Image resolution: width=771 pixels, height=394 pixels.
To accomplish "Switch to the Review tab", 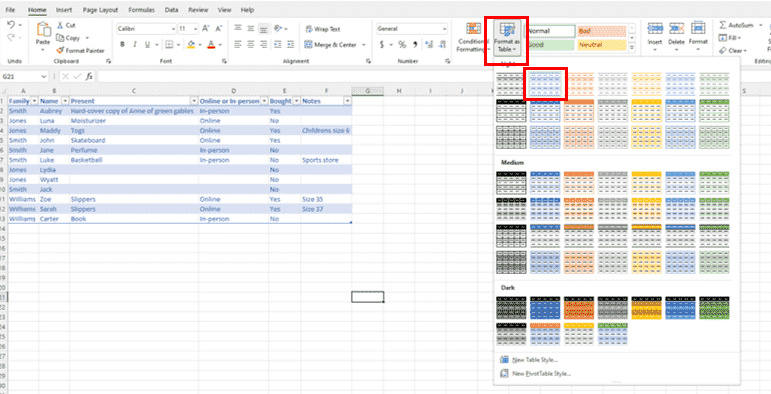I will coord(198,10).
